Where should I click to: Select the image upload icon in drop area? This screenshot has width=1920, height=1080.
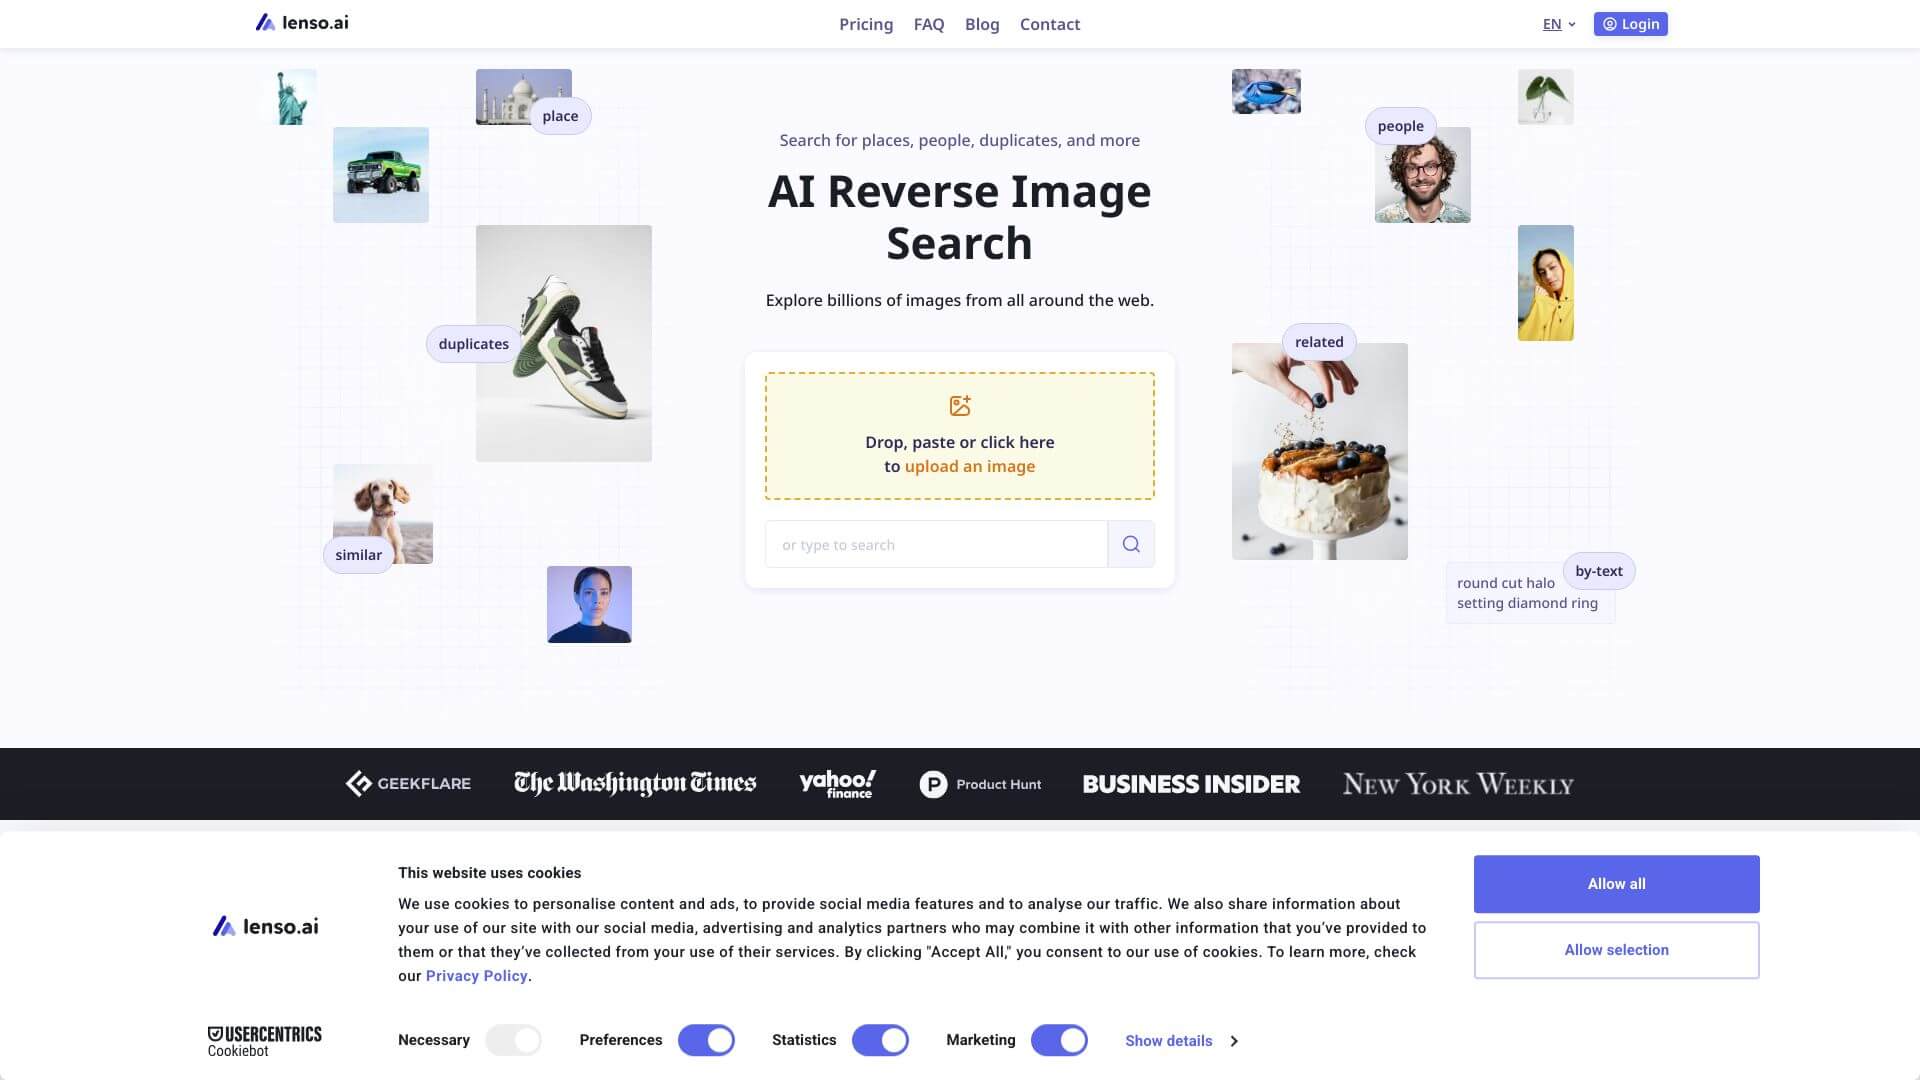pos(959,406)
